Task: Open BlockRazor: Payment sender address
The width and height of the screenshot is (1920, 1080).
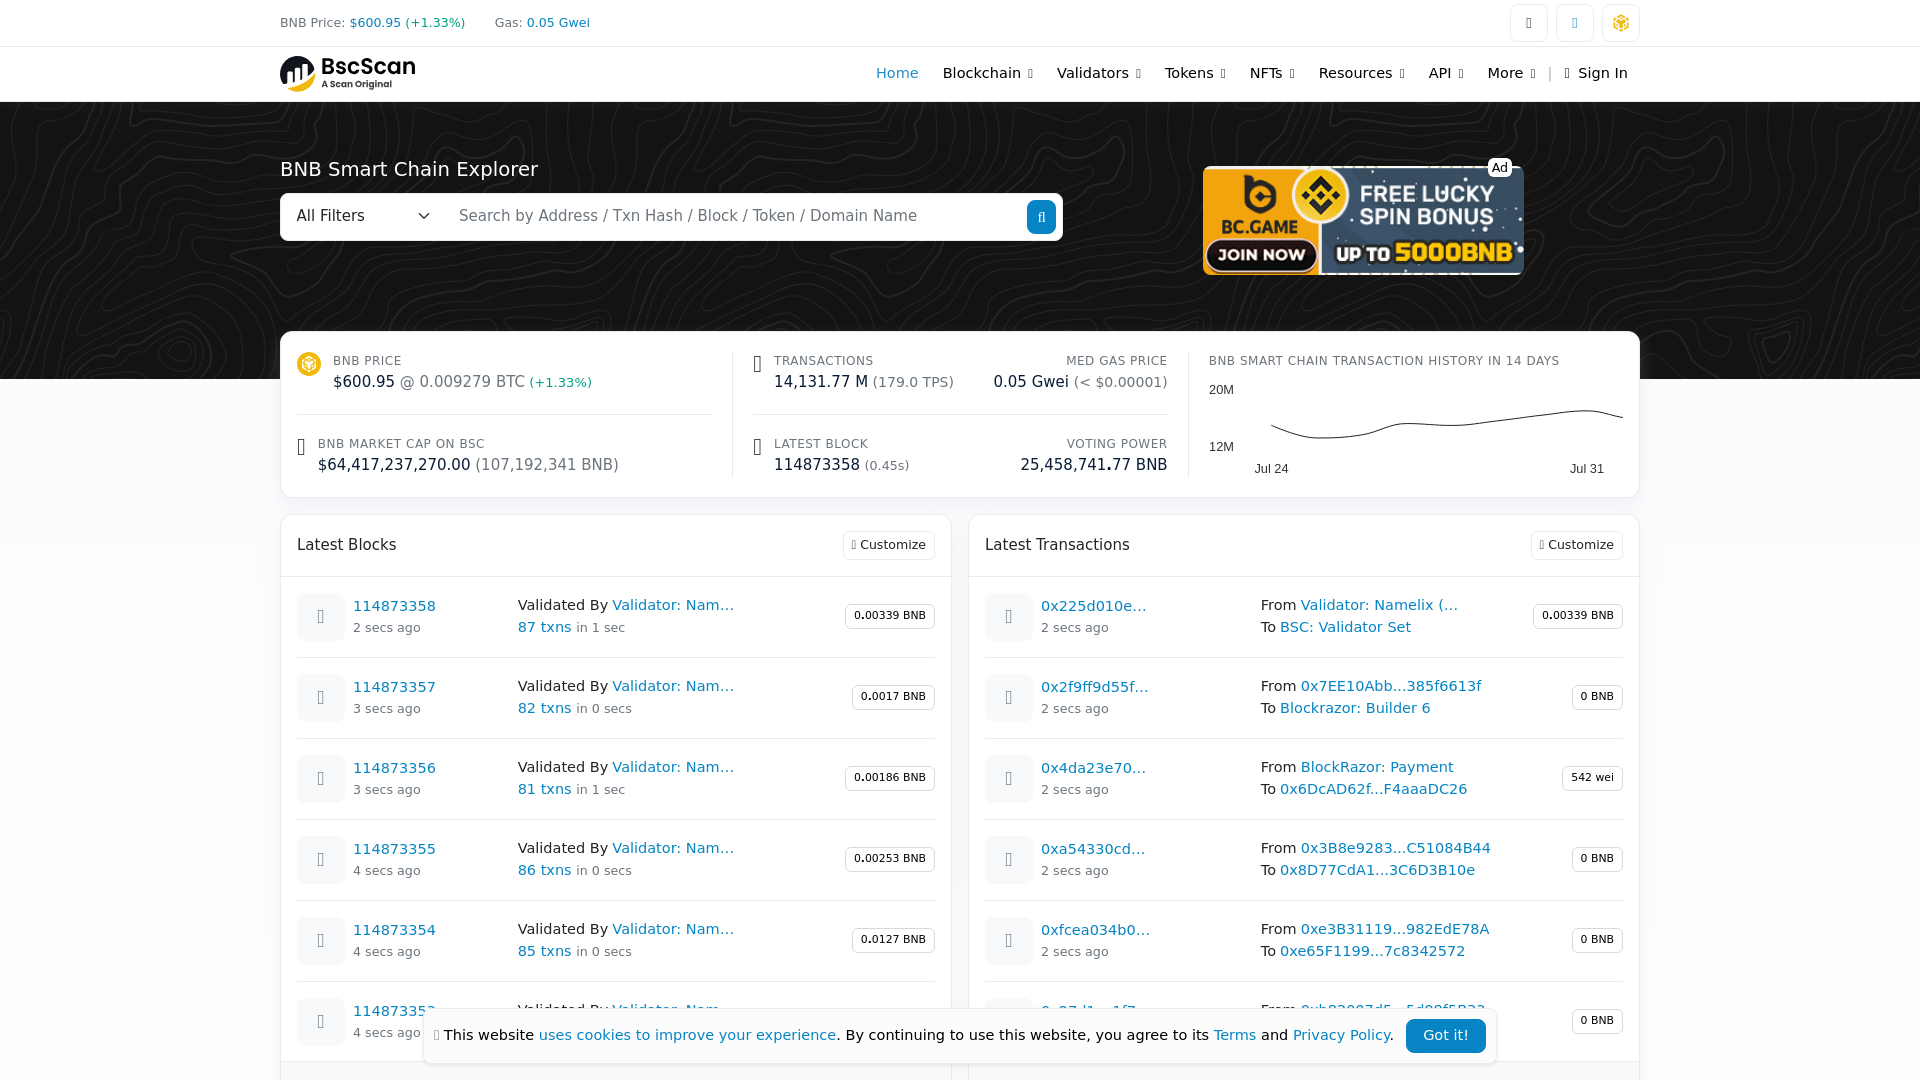Action: (x=1376, y=767)
